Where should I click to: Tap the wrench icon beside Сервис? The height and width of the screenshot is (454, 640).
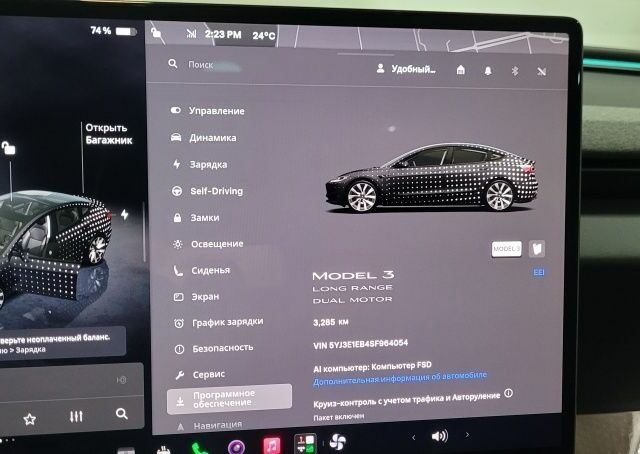(180, 375)
